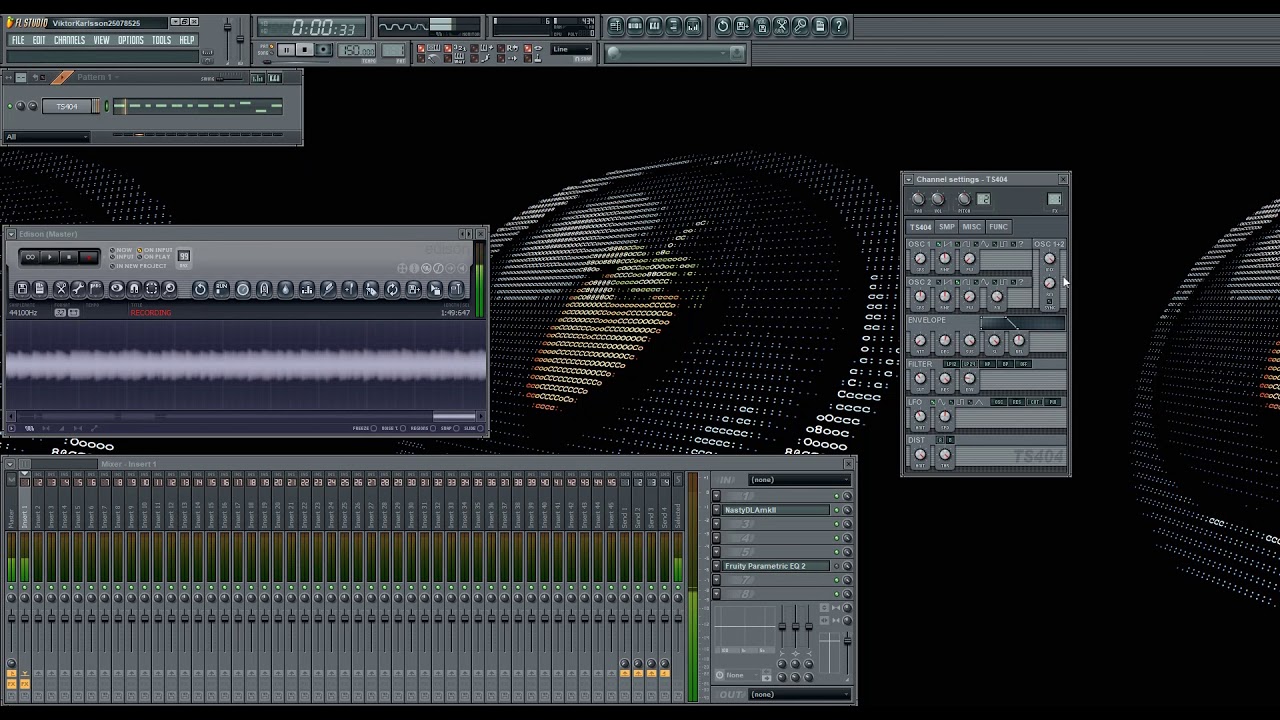
Task: Click Edison's zoom magnifier icon
Action: pos(170,289)
